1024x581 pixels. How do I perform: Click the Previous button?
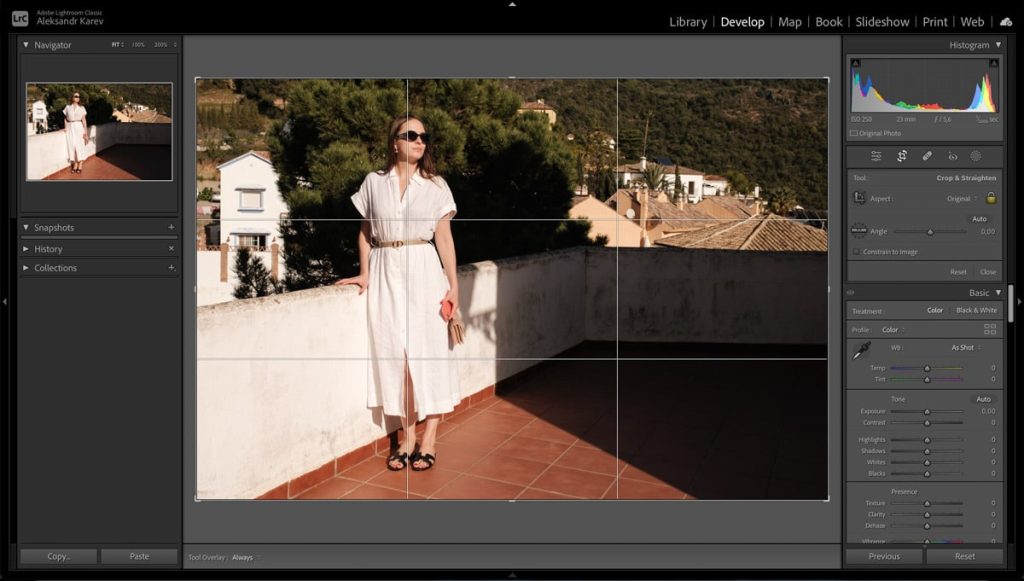click(x=884, y=556)
